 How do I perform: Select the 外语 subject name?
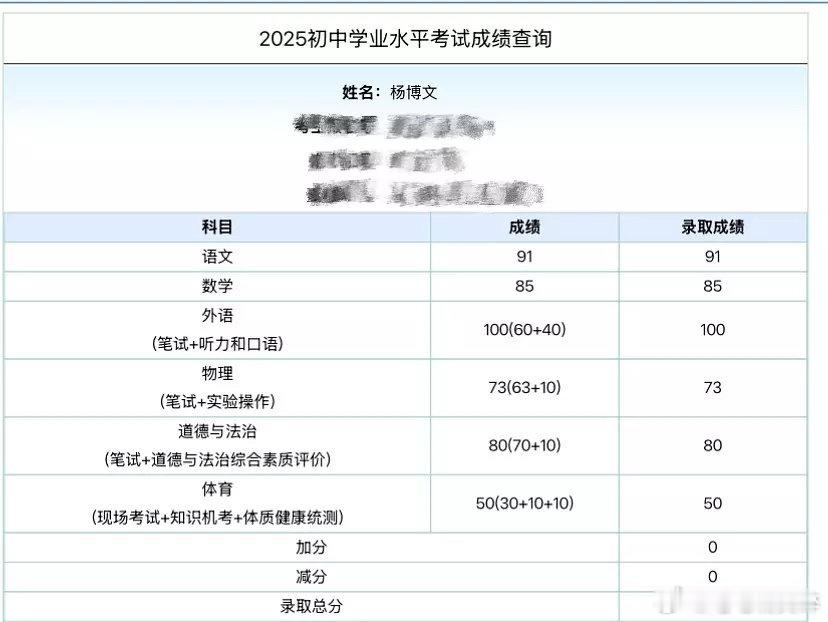217,316
